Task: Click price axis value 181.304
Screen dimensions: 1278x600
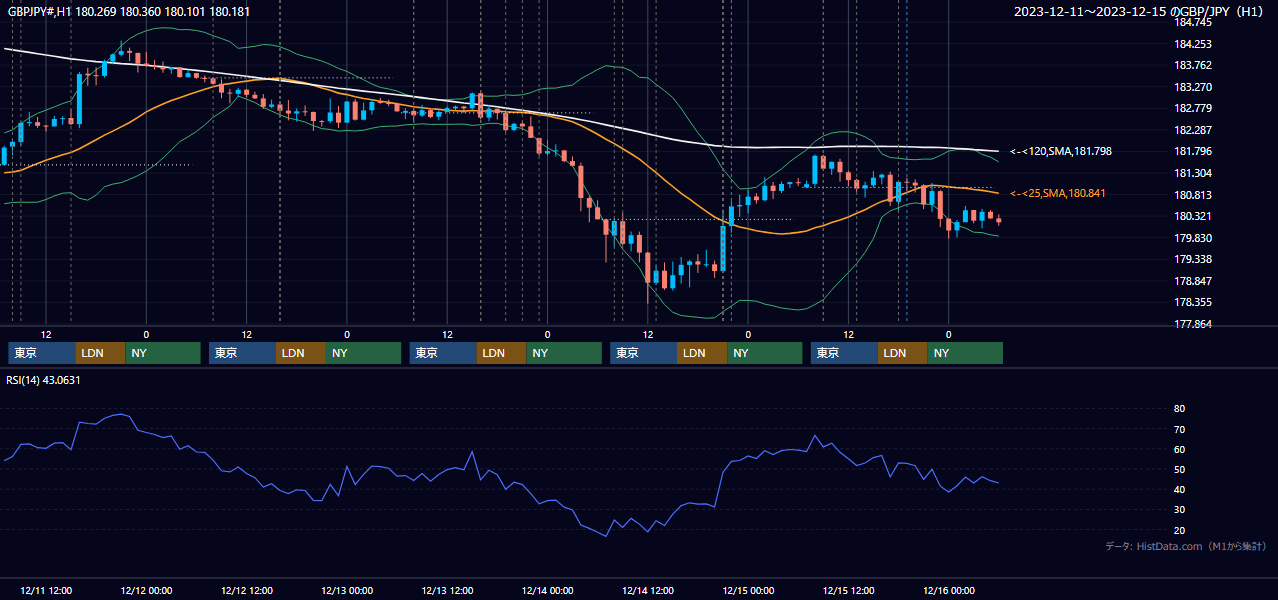Action: [1193, 173]
